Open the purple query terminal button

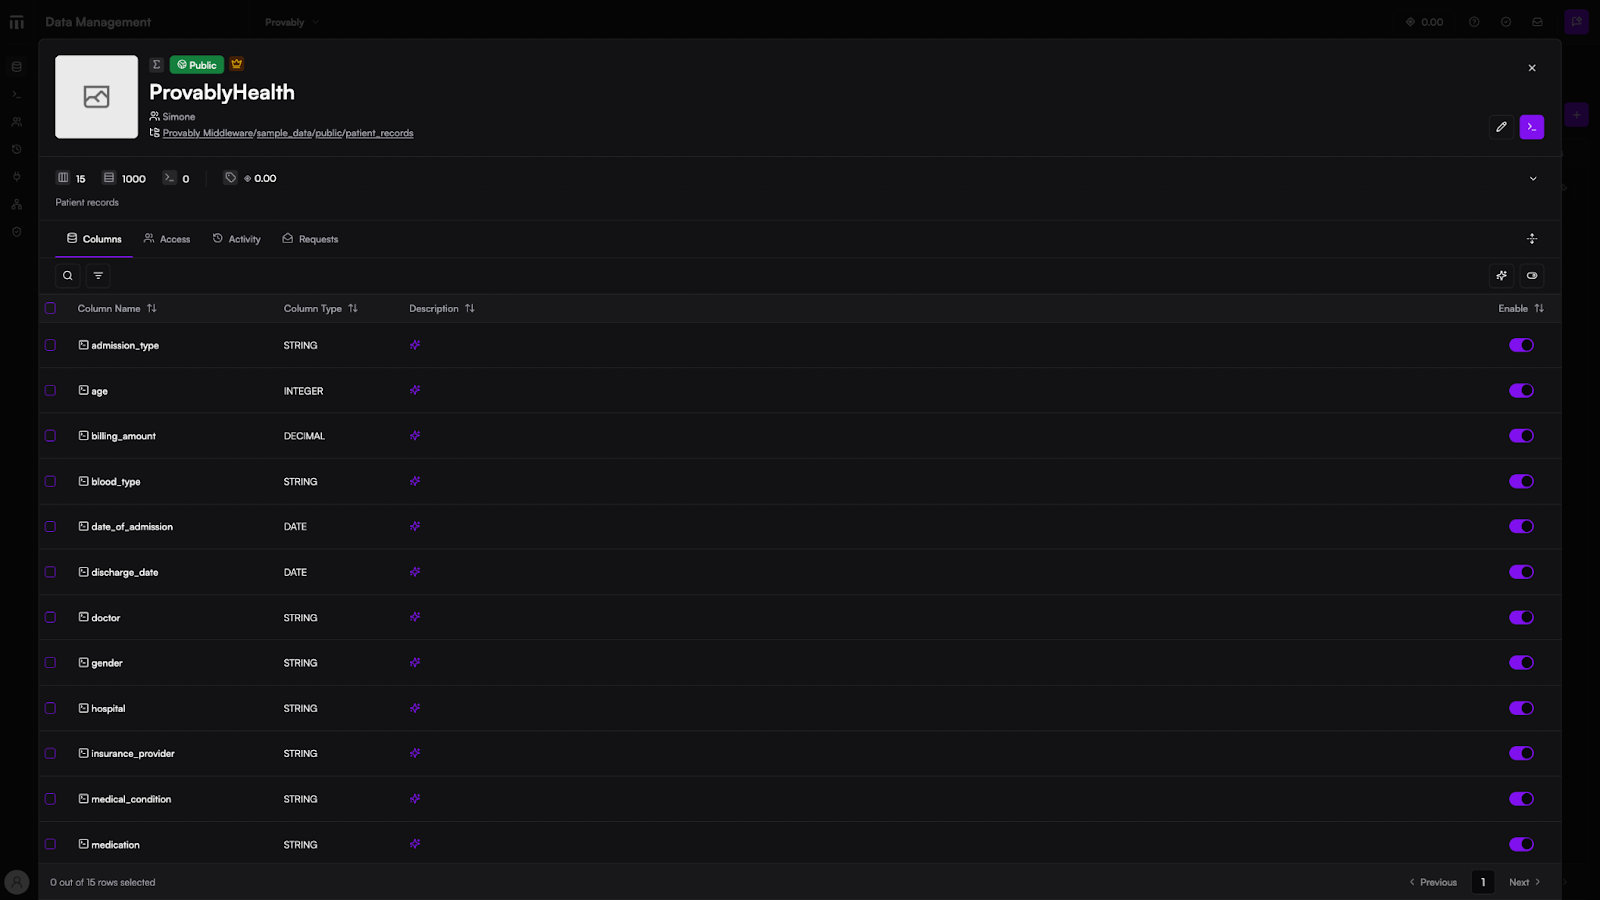[1531, 127]
